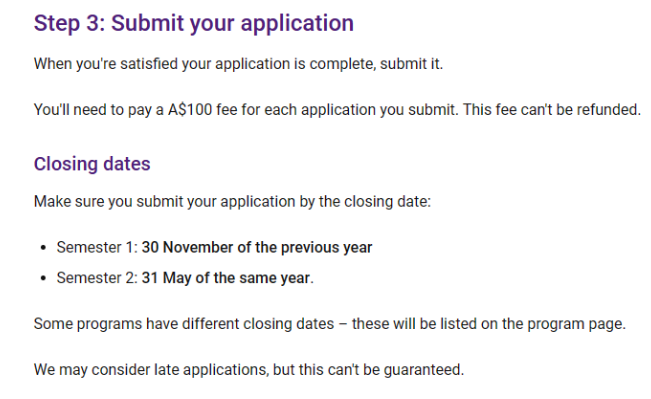Click the bullet point before Semester 2
Viewport: 651px width, 399px height.
tap(44, 278)
